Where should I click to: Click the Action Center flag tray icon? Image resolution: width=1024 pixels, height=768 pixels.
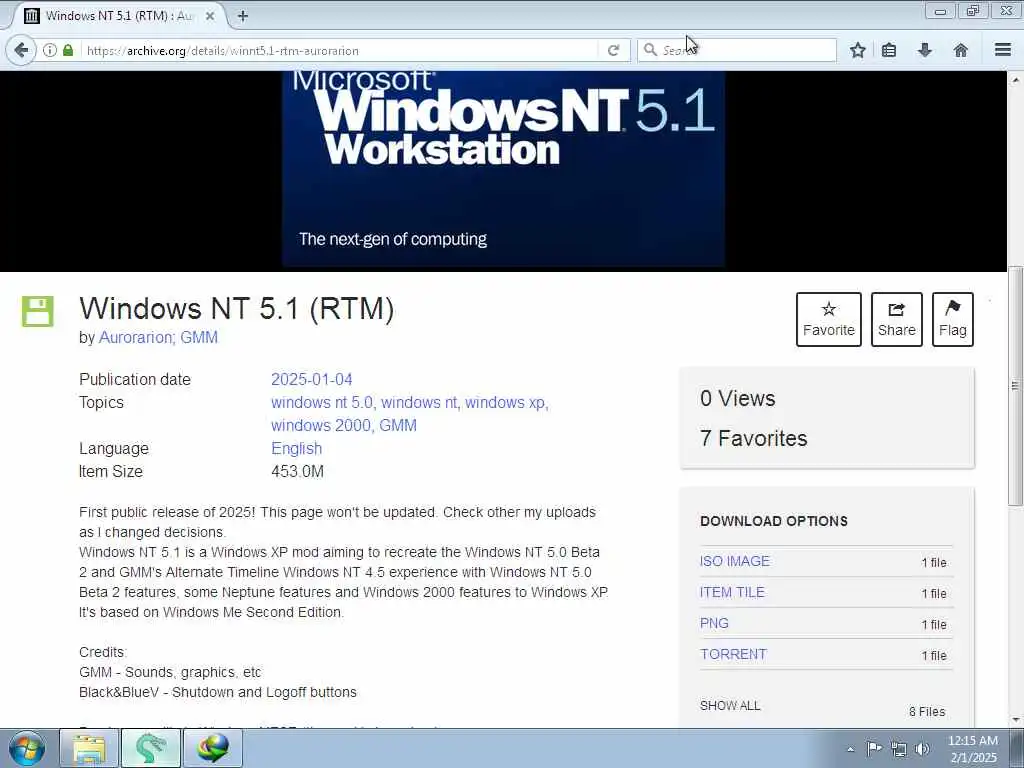[x=874, y=749]
